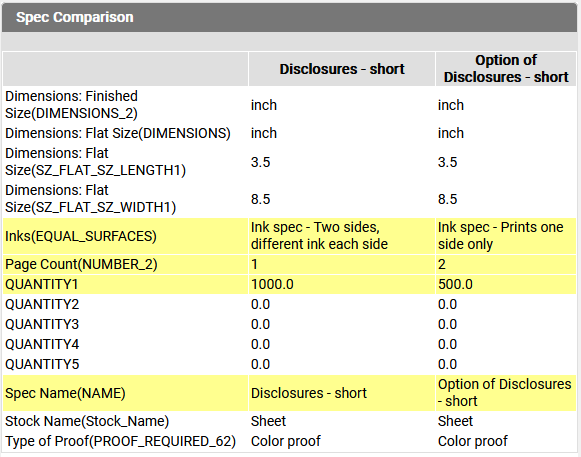This screenshot has width=581, height=457.
Task: Select the Disclosures - short column header
Action: pyautogui.click(x=342, y=69)
